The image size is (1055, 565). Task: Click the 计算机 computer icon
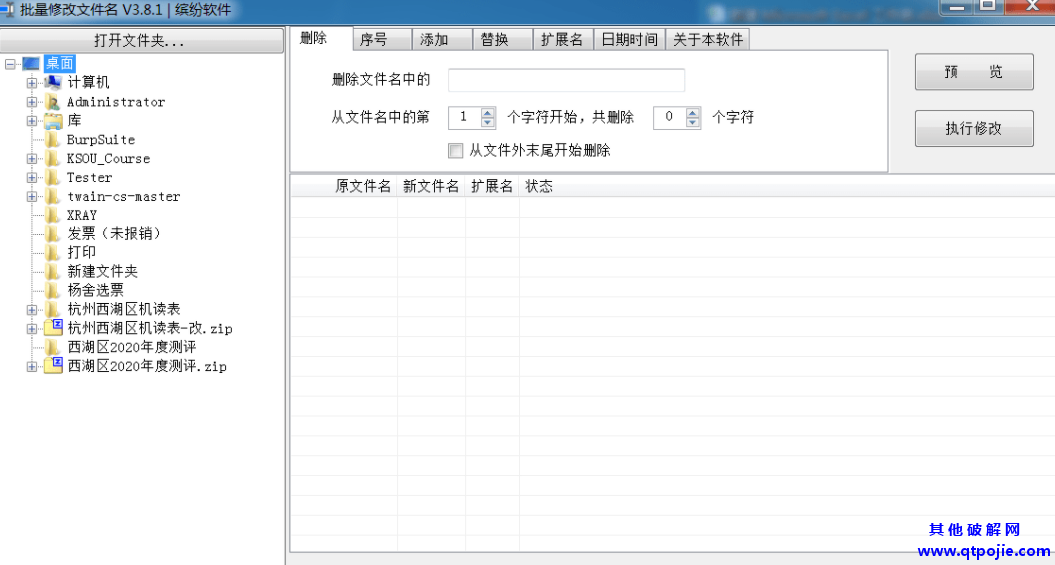pyautogui.click(x=52, y=82)
